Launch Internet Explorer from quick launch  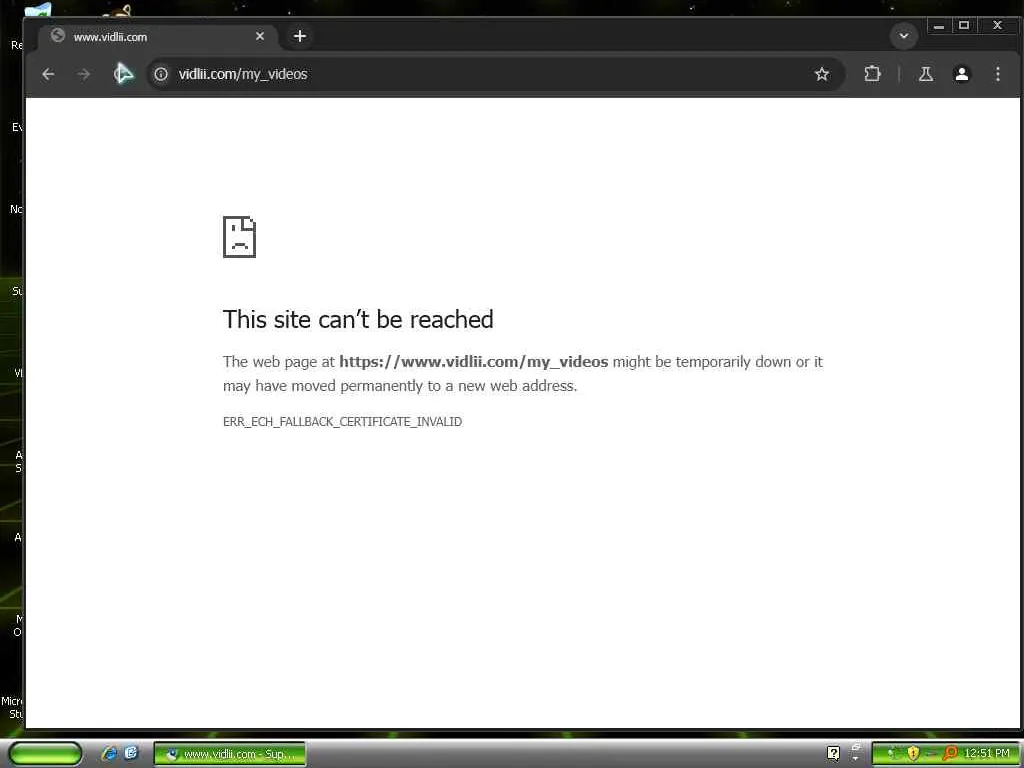[x=109, y=754]
